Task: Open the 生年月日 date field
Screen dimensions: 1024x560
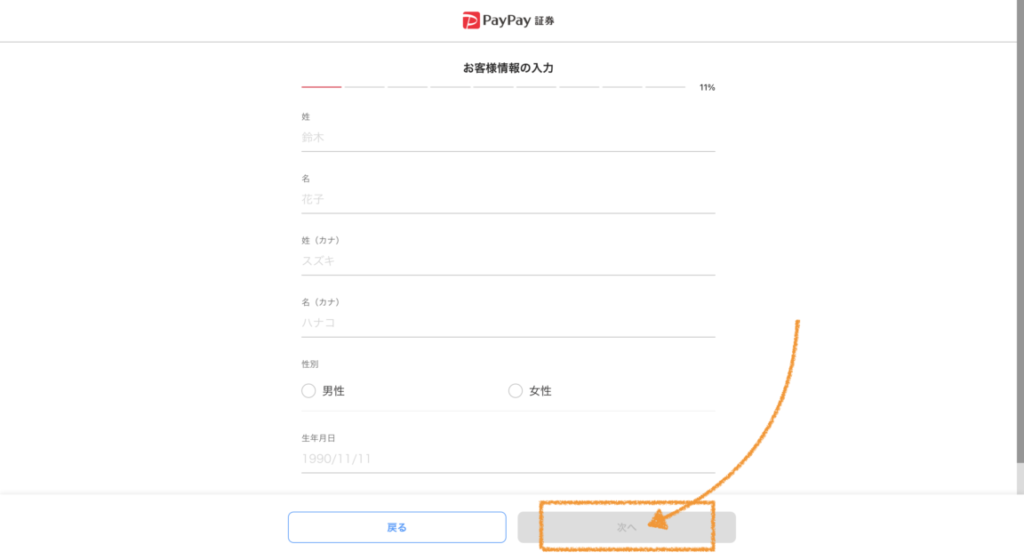Action: (508, 459)
